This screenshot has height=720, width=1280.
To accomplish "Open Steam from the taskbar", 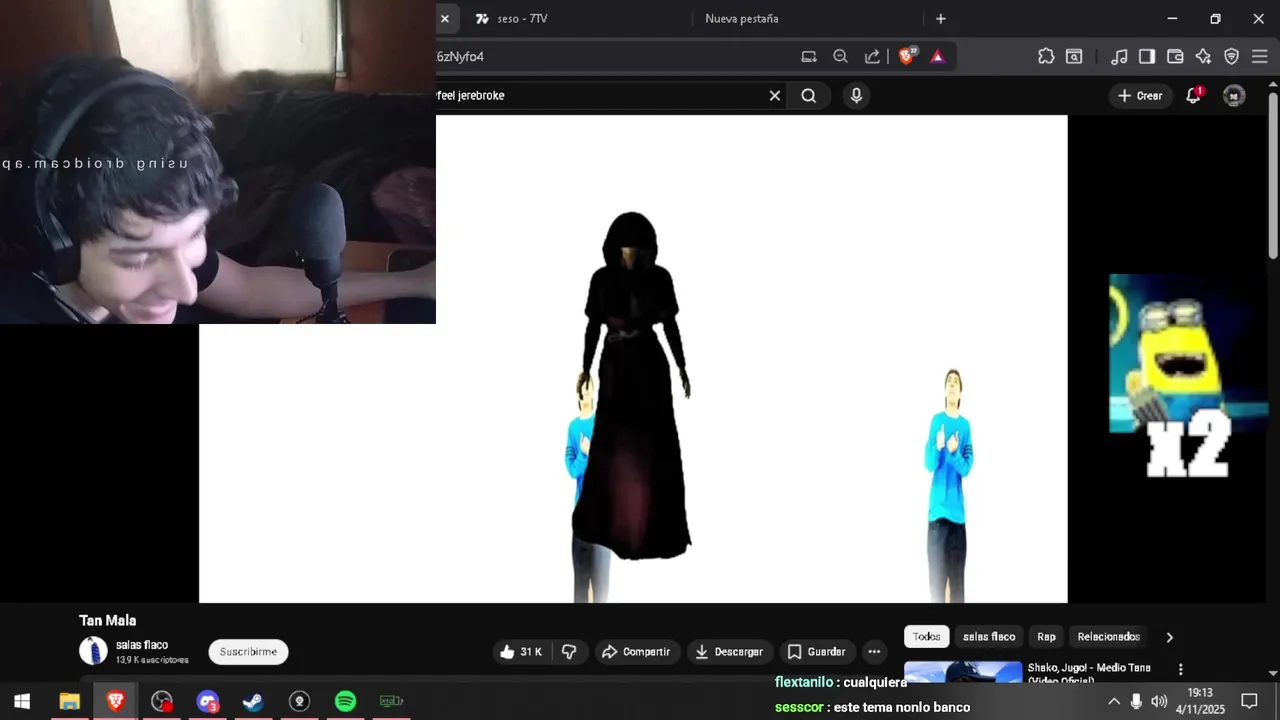I will 253,701.
